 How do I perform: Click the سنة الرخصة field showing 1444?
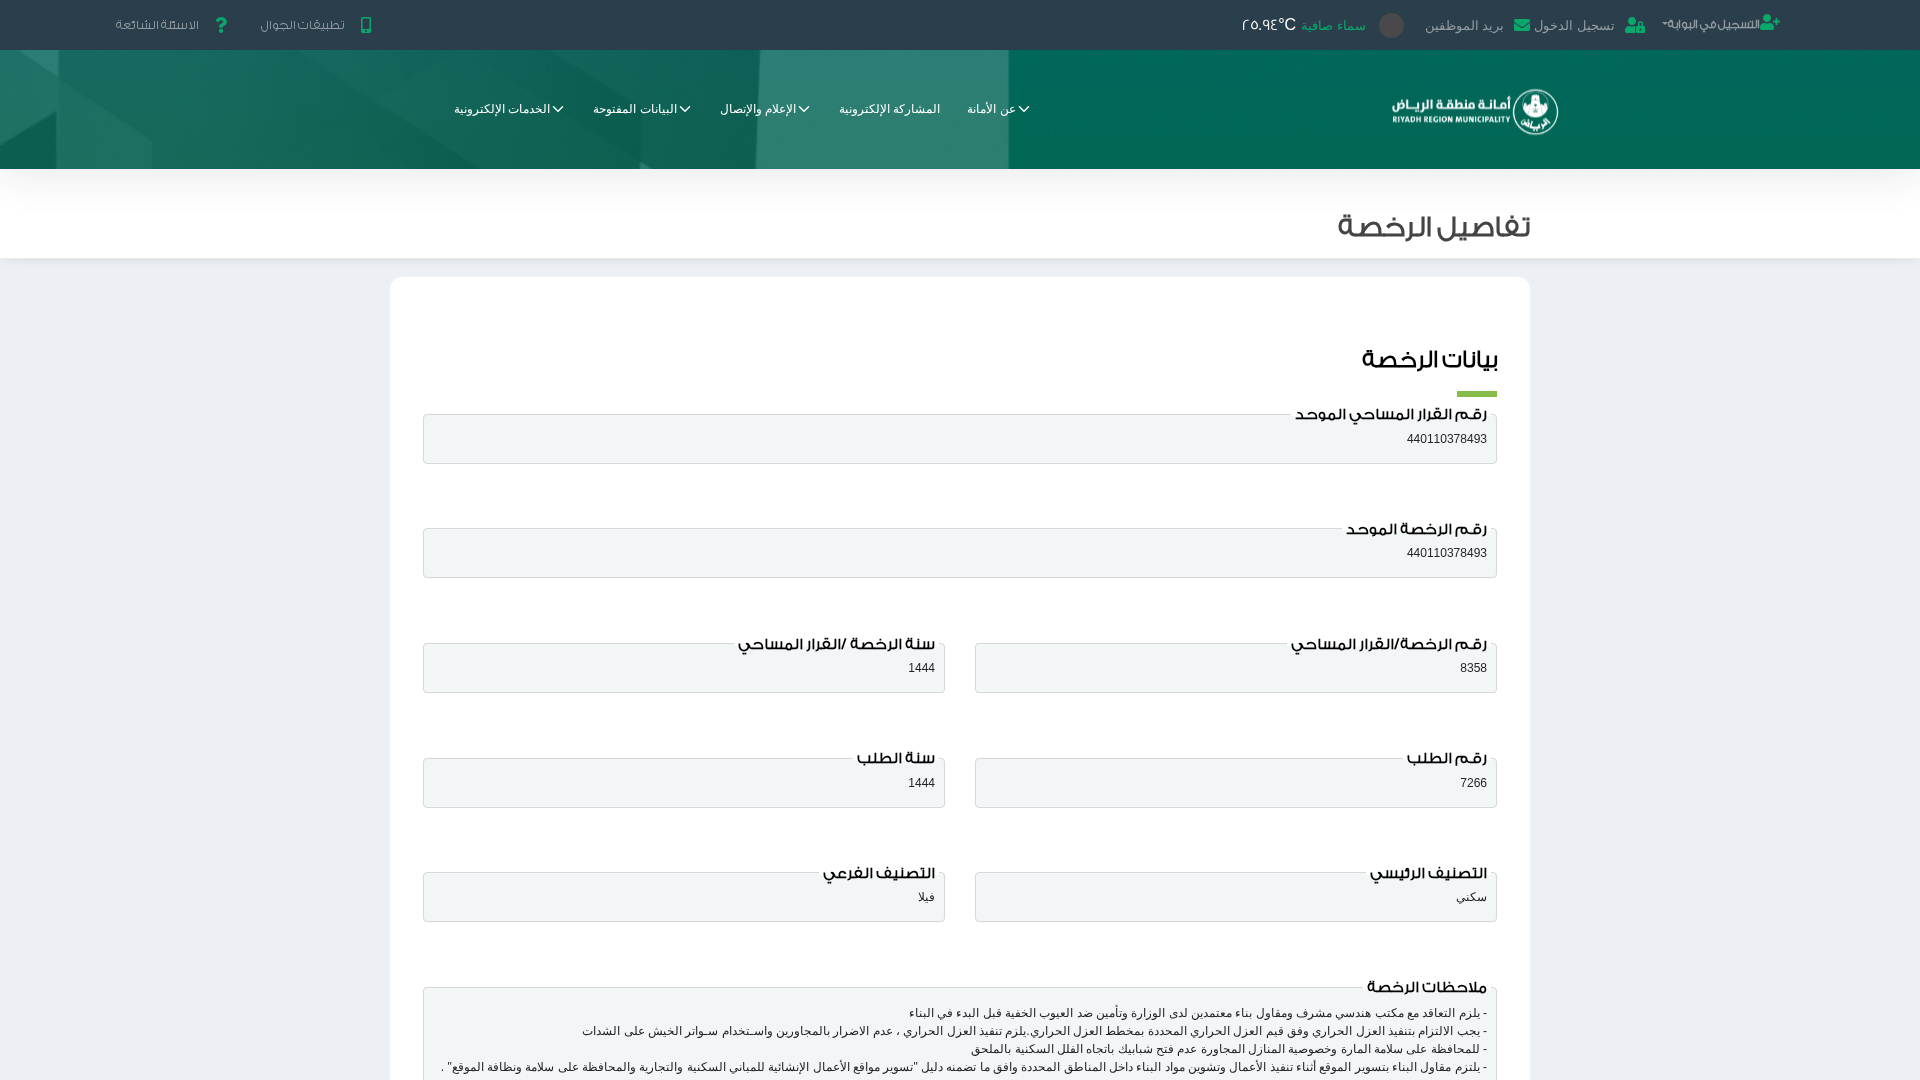click(x=684, y=668)
